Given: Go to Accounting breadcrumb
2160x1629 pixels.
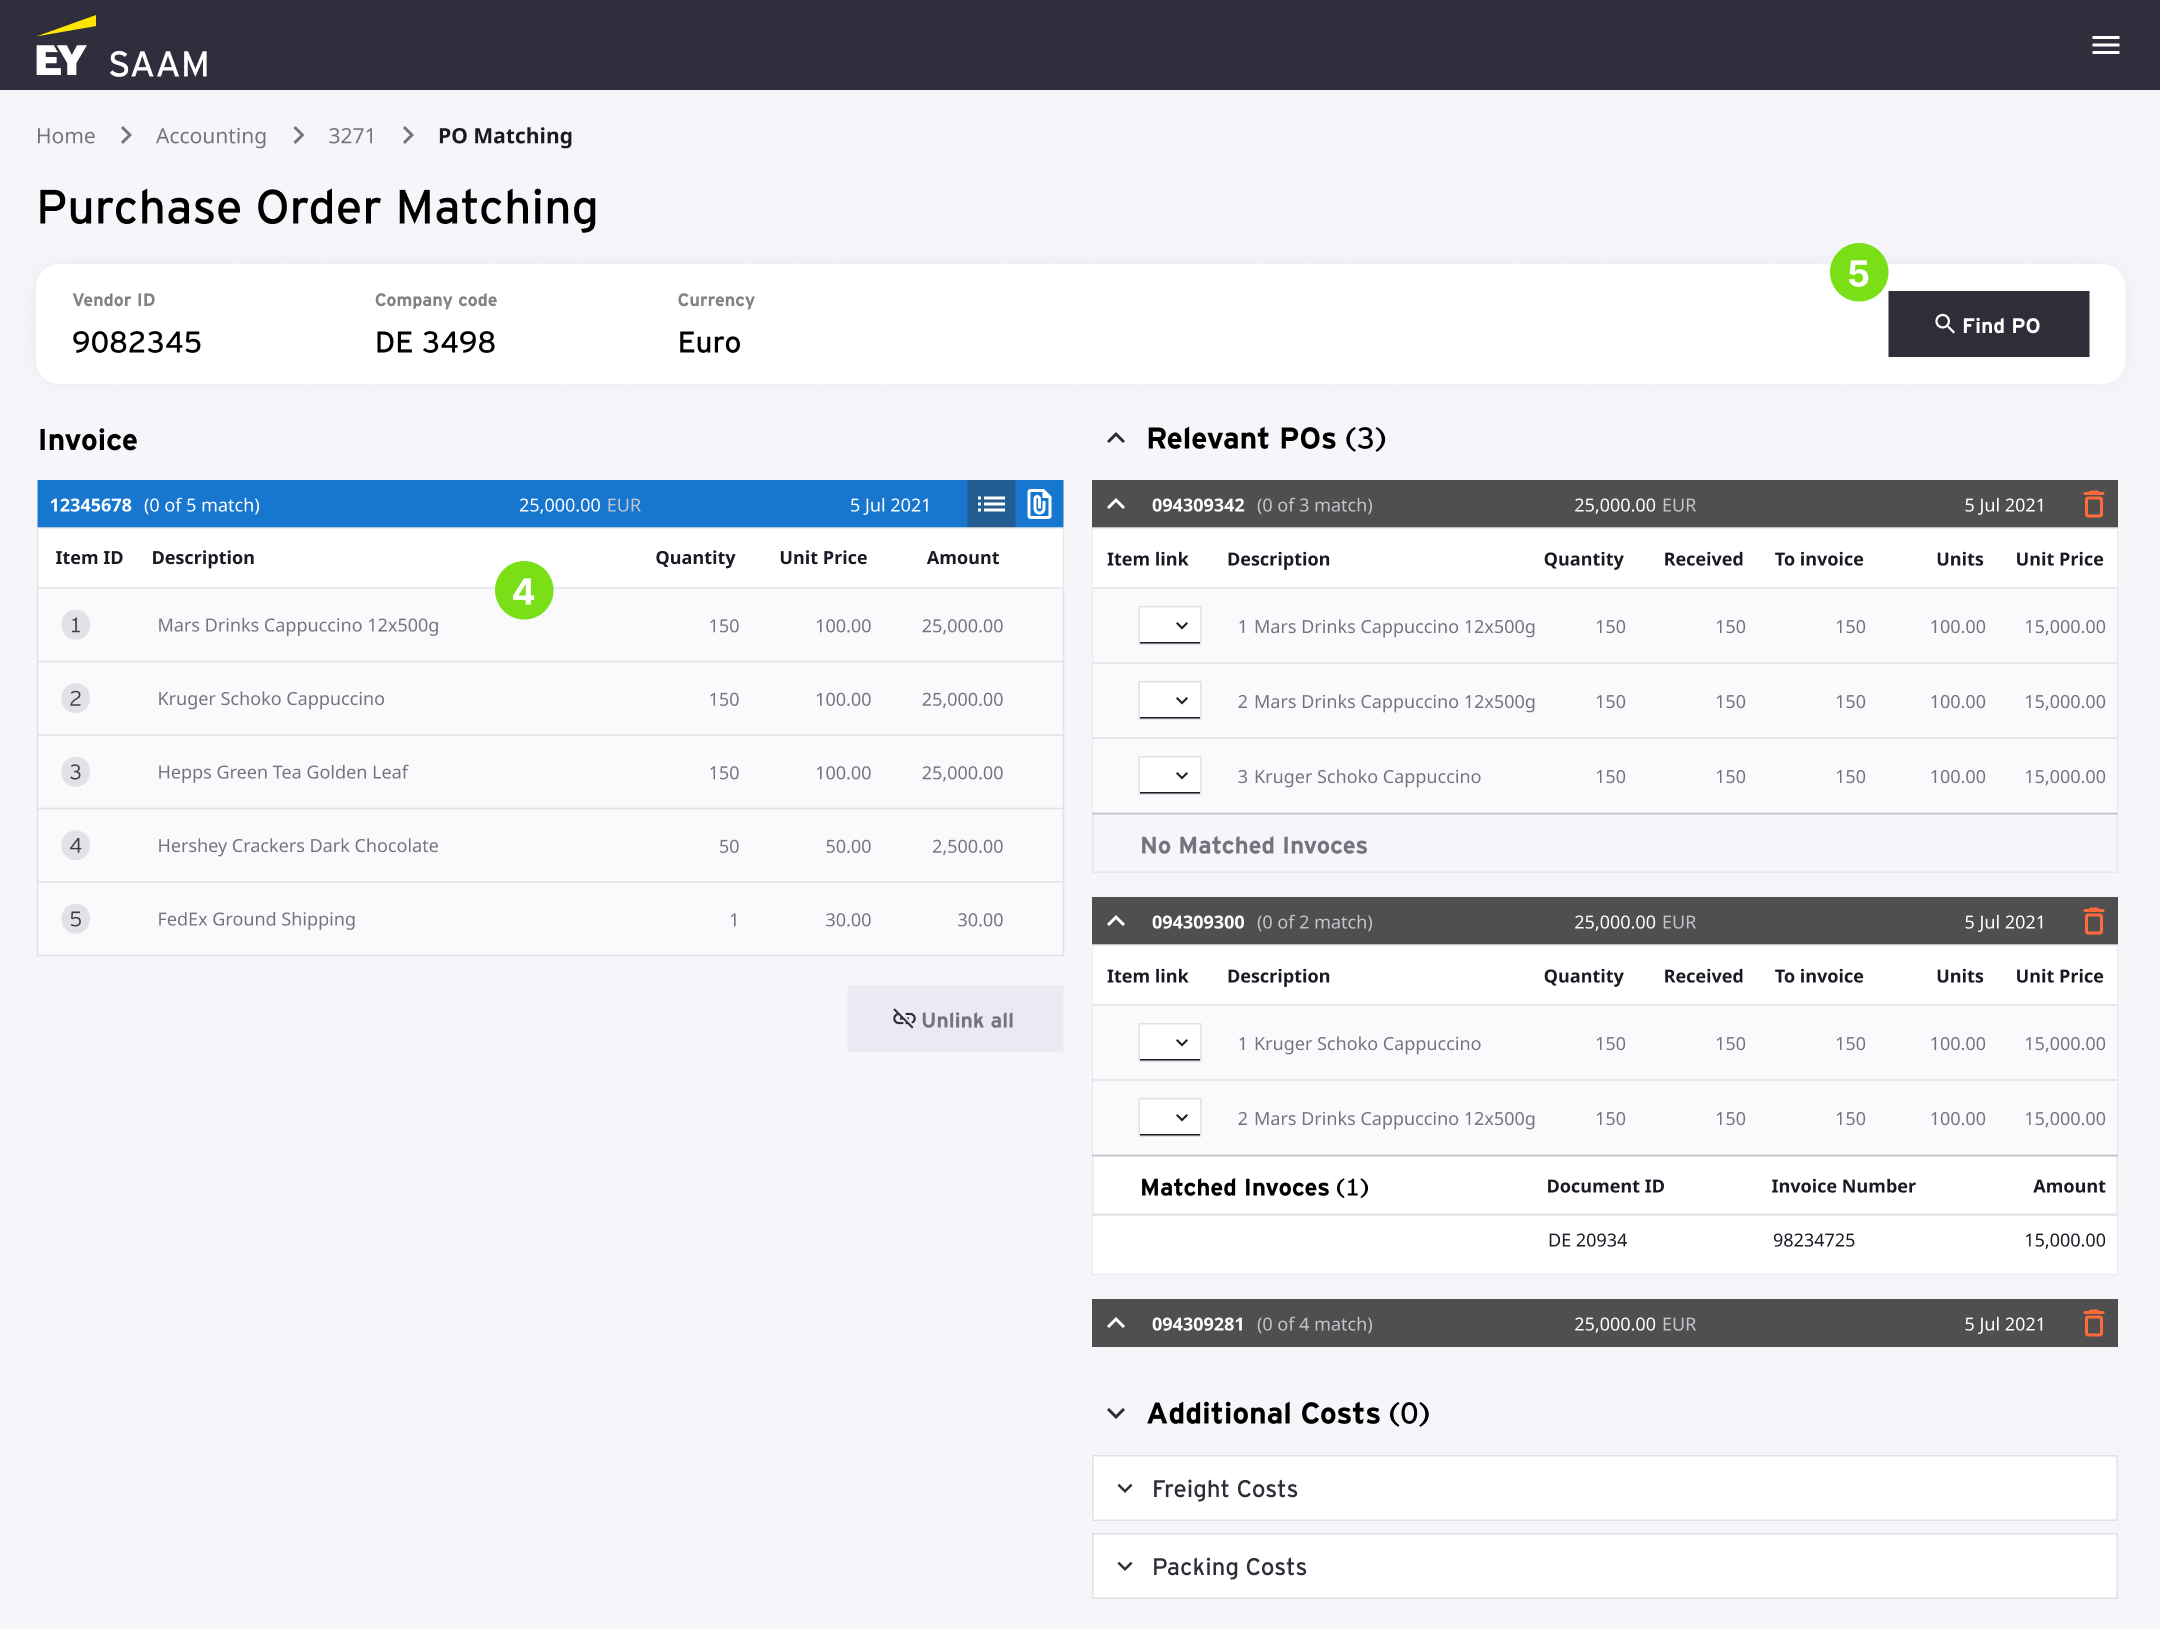Looking at the screenshot, I should pyautogui.click(x=211, y=136).
